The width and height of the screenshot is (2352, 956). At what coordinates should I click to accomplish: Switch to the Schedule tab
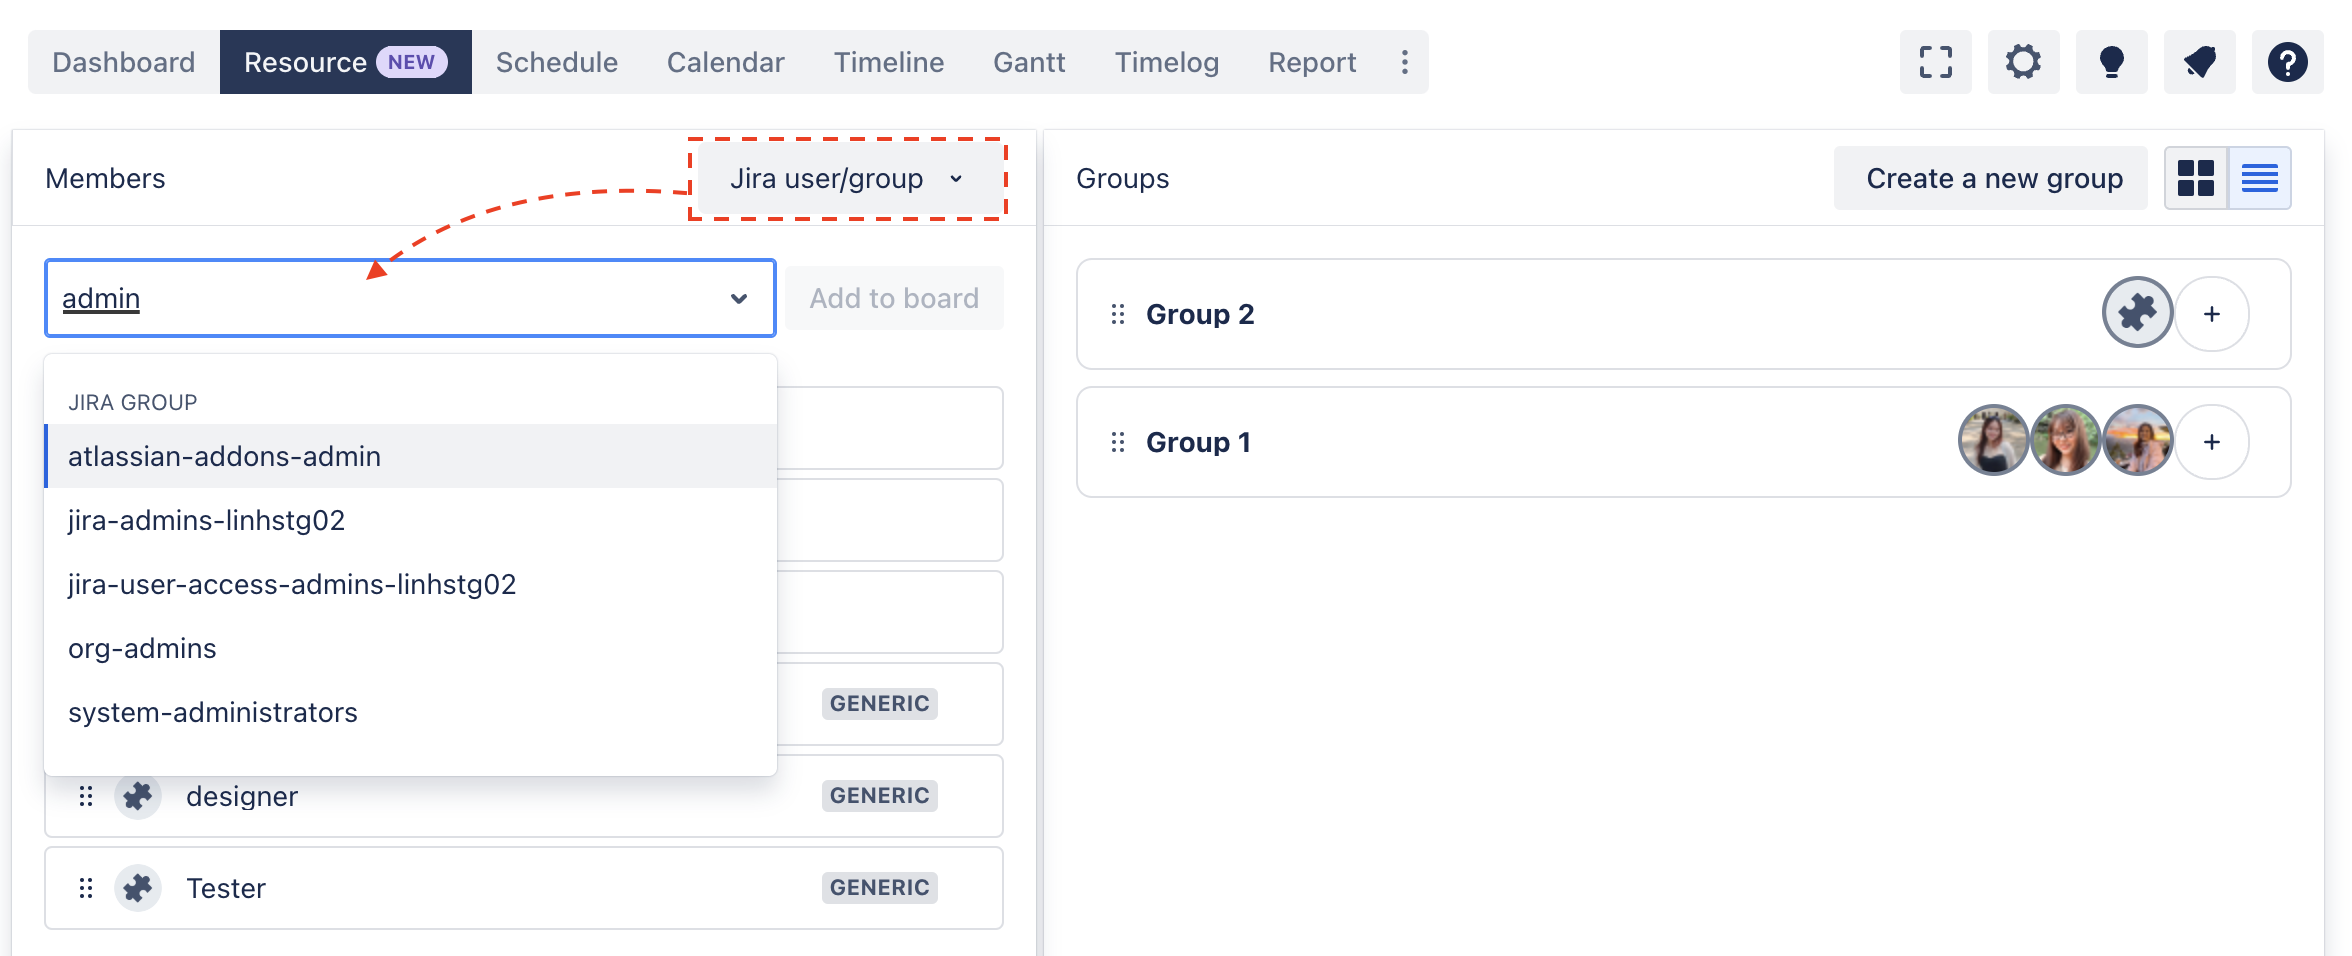coord(557,62)
